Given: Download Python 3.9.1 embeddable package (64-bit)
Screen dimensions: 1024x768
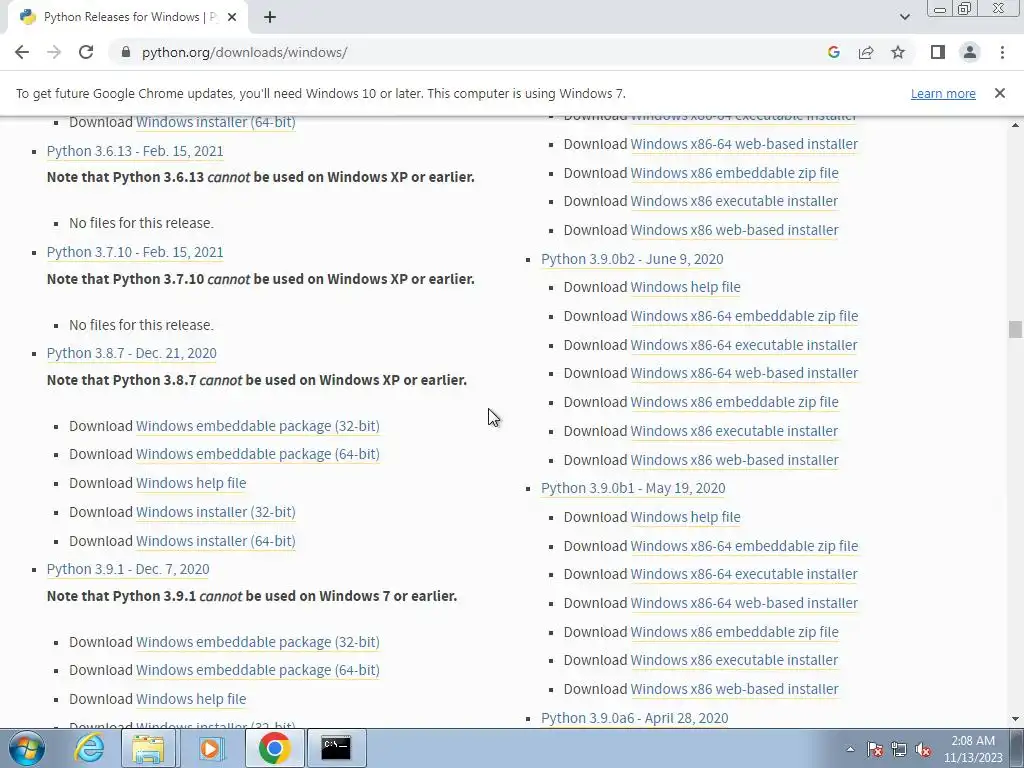Looking at the screenshot, I should pos(257,670).
